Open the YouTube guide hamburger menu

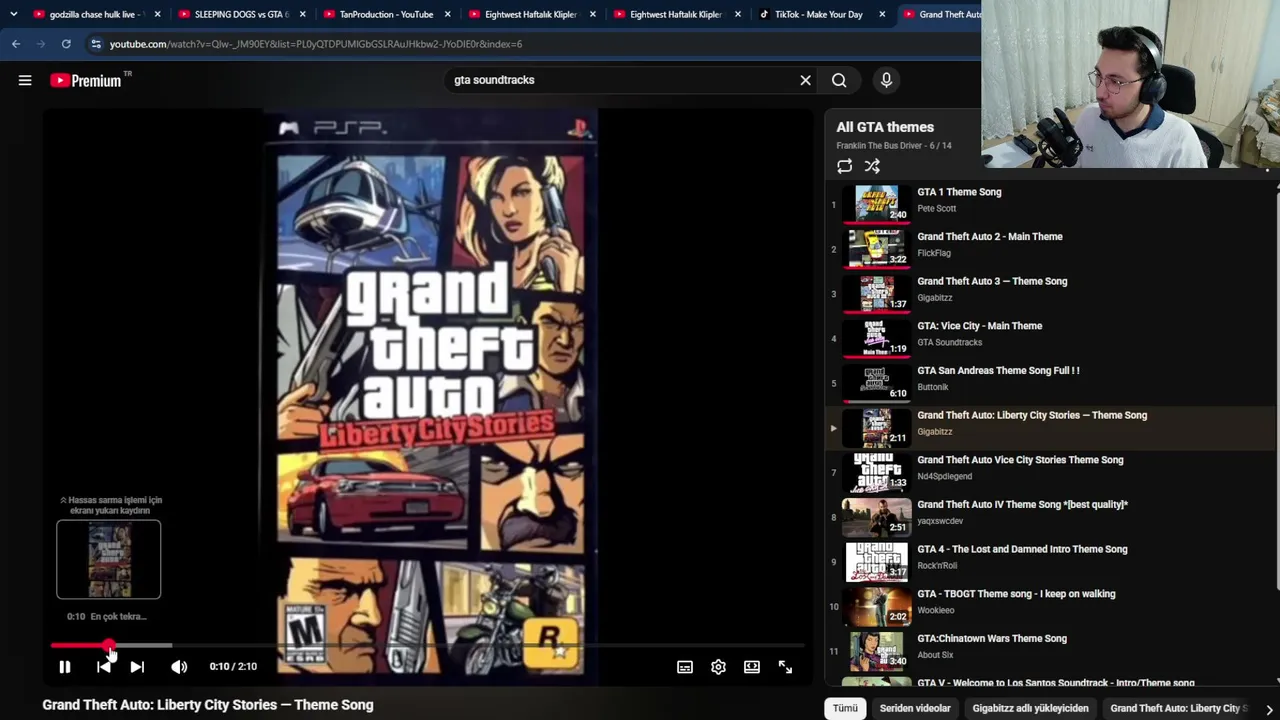(x=25, y=80)
